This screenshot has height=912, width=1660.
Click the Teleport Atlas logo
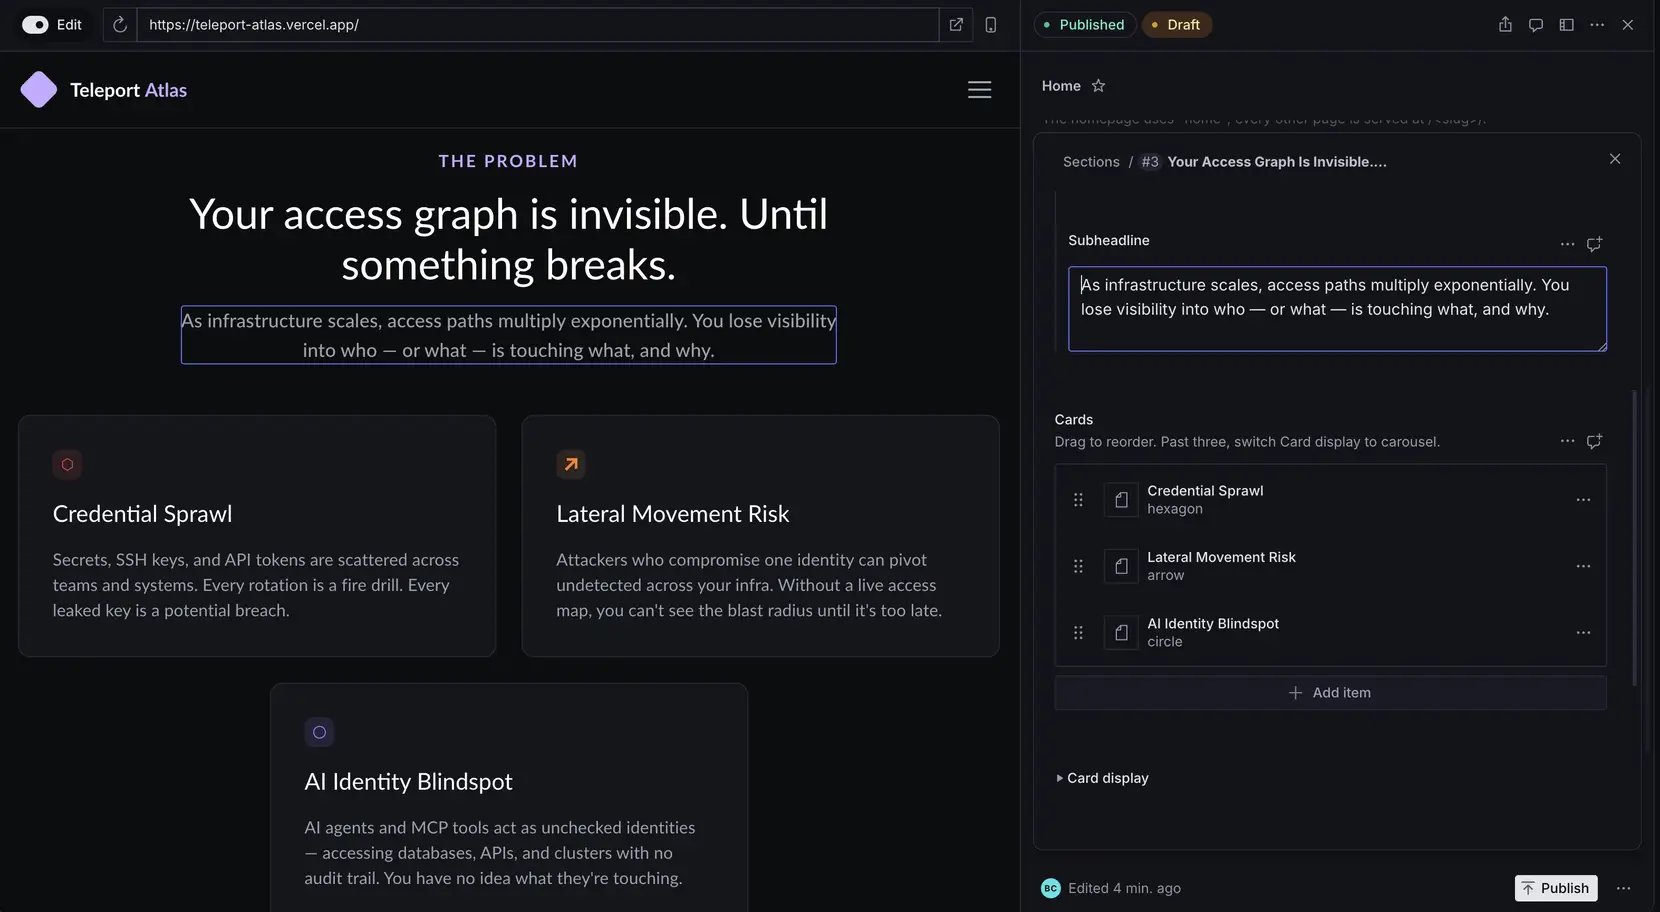[x=104, y=90]
